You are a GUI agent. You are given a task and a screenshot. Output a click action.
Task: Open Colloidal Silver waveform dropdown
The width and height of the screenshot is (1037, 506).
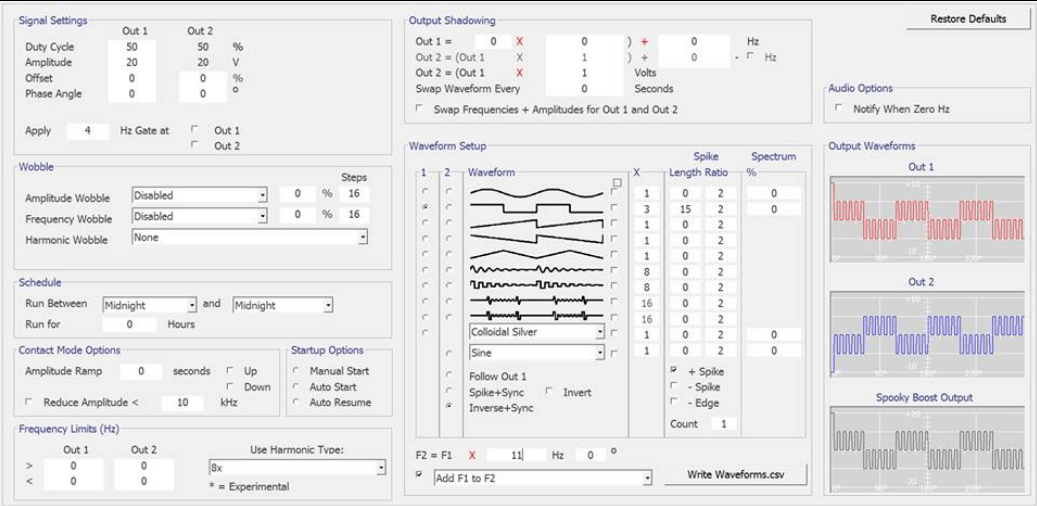click(536, 332)
